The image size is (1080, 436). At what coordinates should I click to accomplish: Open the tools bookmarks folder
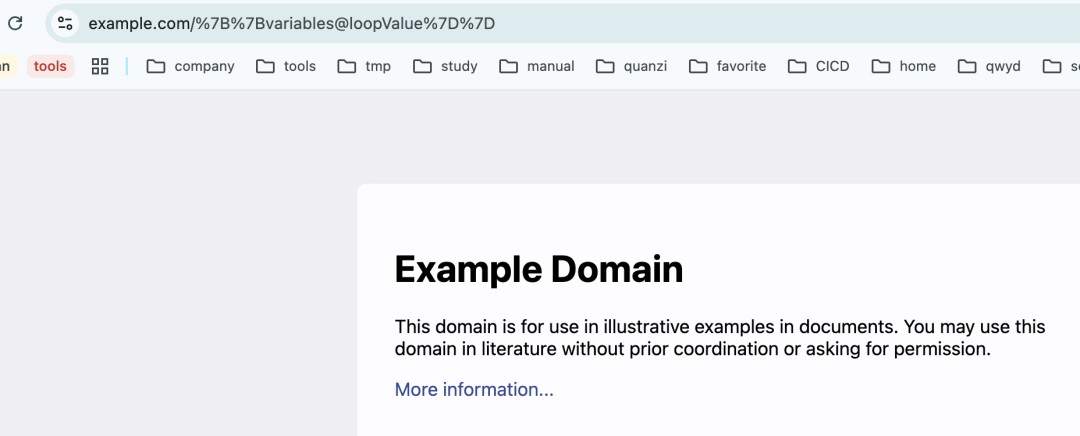click(x=285, y=66)
